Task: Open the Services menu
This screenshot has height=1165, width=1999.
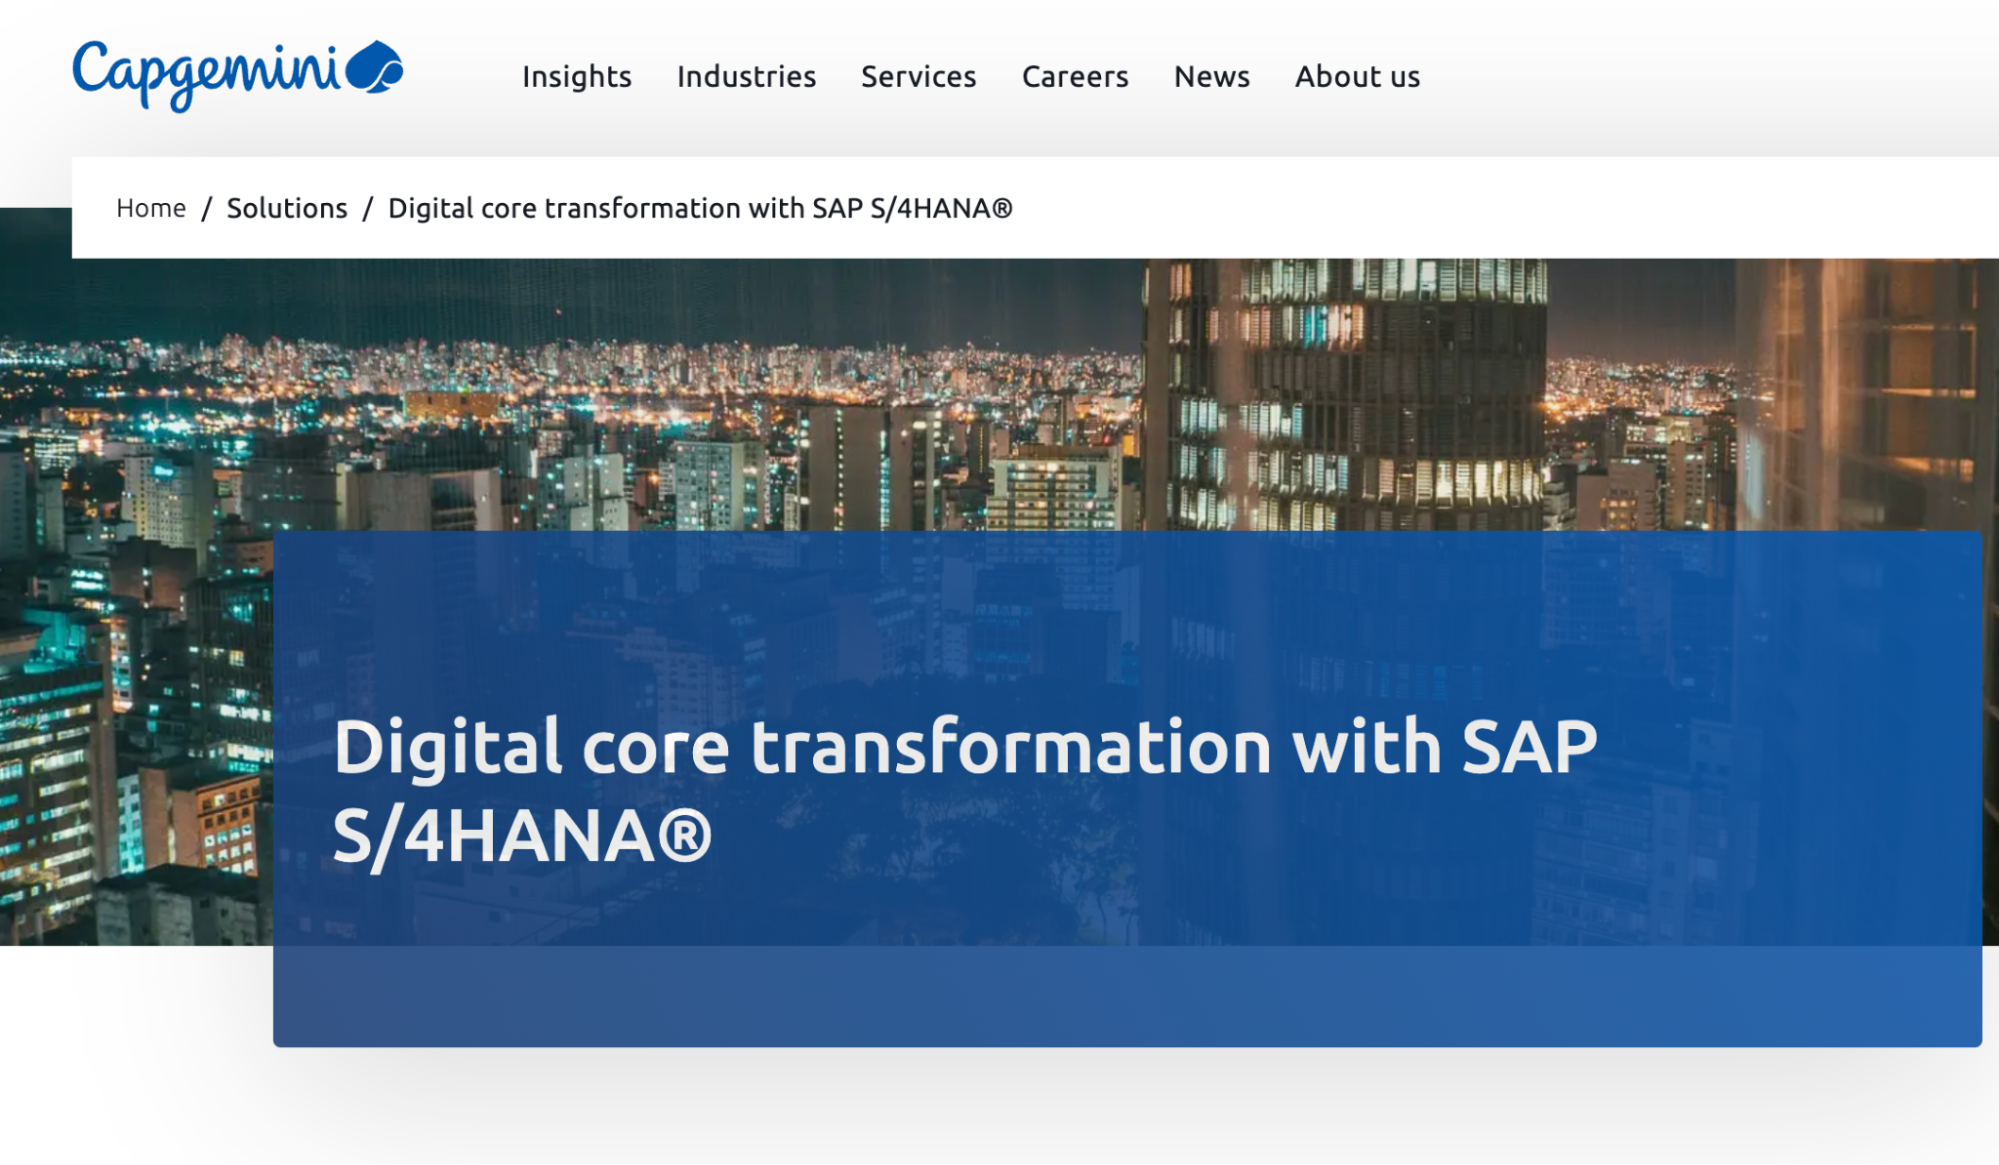Action: point(919,76)
